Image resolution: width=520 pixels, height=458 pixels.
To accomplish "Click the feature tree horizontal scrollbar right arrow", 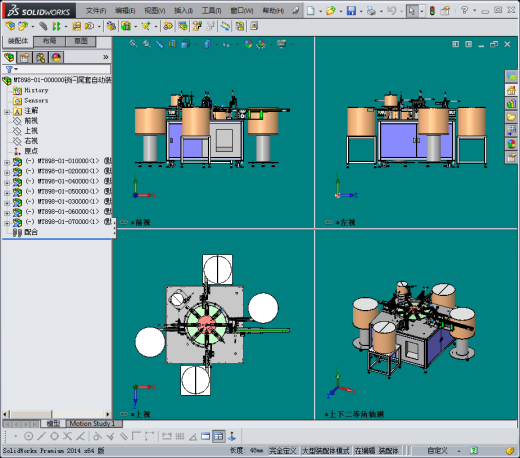I will [x=108, y=414].
